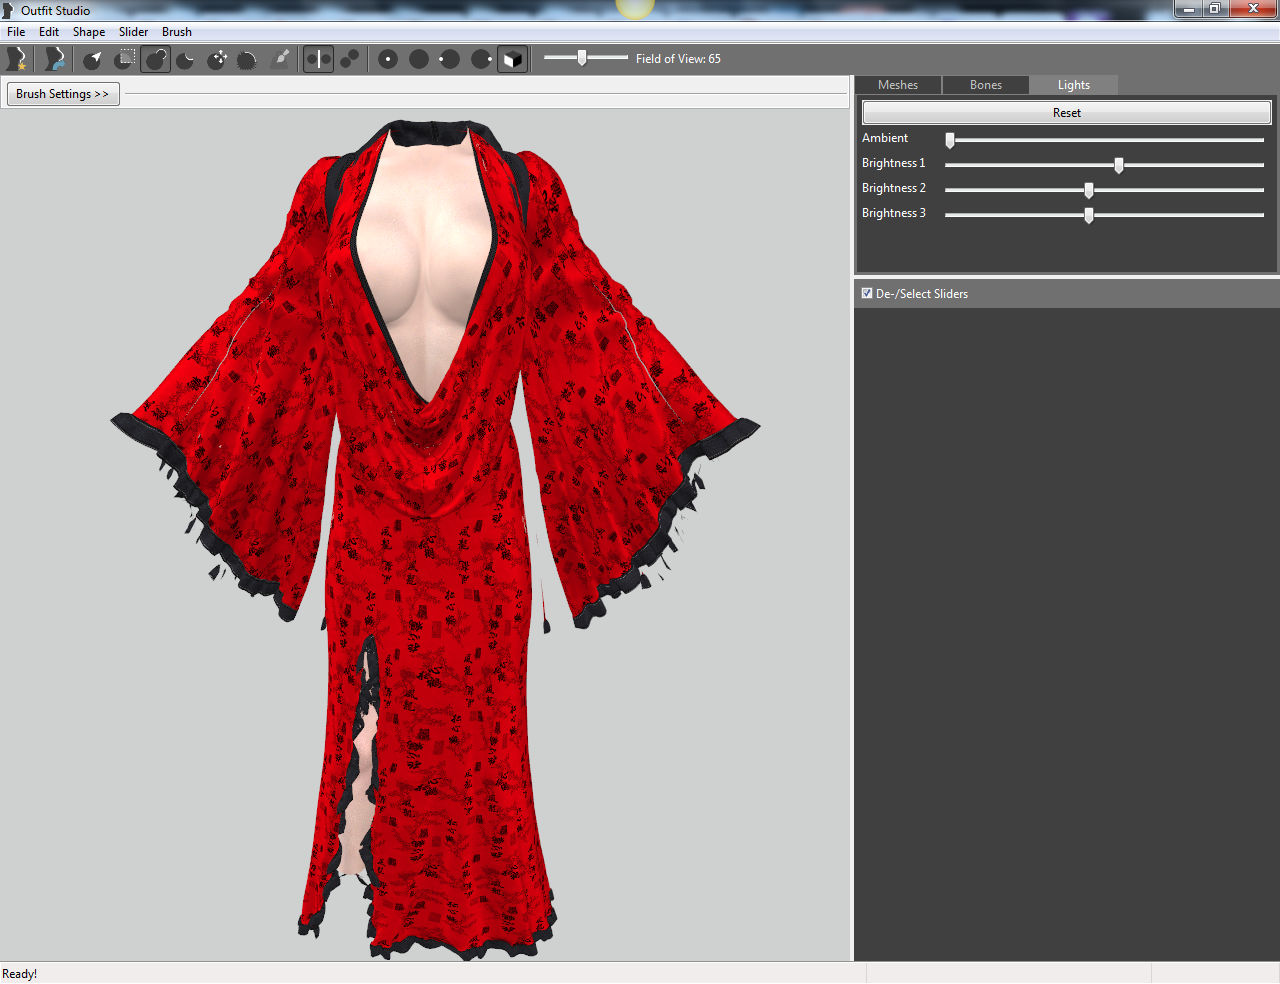The height and width of the screenshot is (984, 1280).
Task: Maximize the Outfit Studio window
Action: coord(1215,9)
